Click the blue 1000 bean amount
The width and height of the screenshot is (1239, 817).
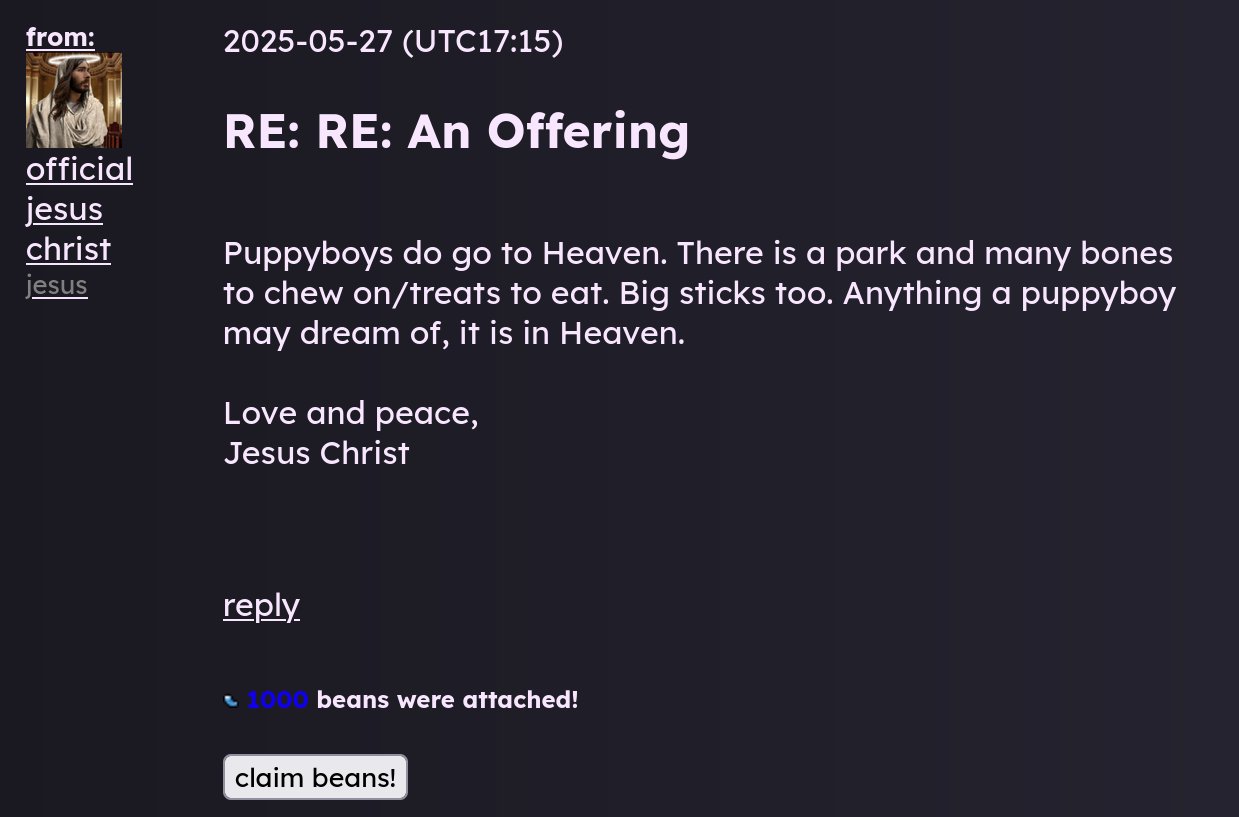point(277,700)
